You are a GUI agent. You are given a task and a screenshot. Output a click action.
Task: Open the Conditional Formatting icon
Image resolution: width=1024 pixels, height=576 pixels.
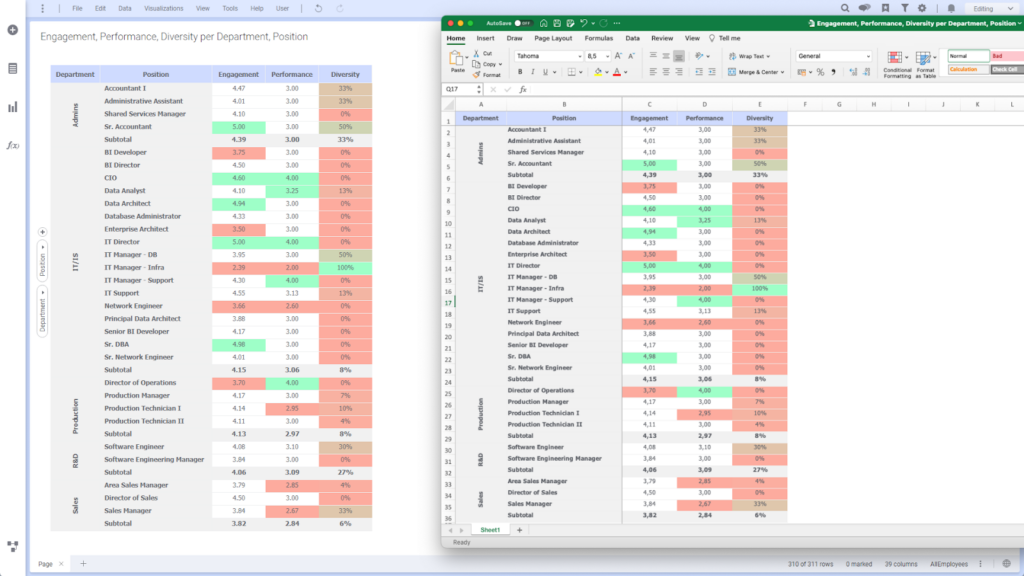tap(893, 59)
